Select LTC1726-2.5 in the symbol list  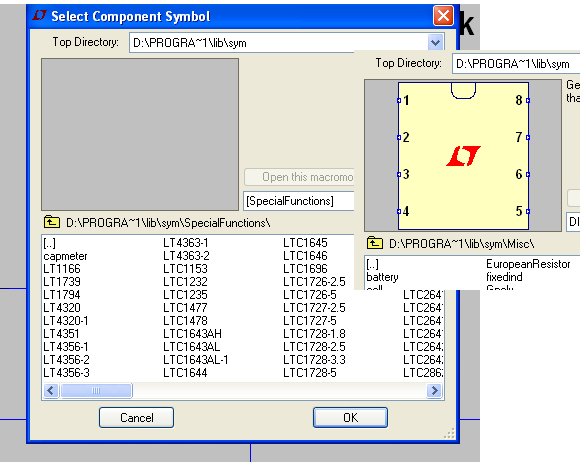coord(314,282)
